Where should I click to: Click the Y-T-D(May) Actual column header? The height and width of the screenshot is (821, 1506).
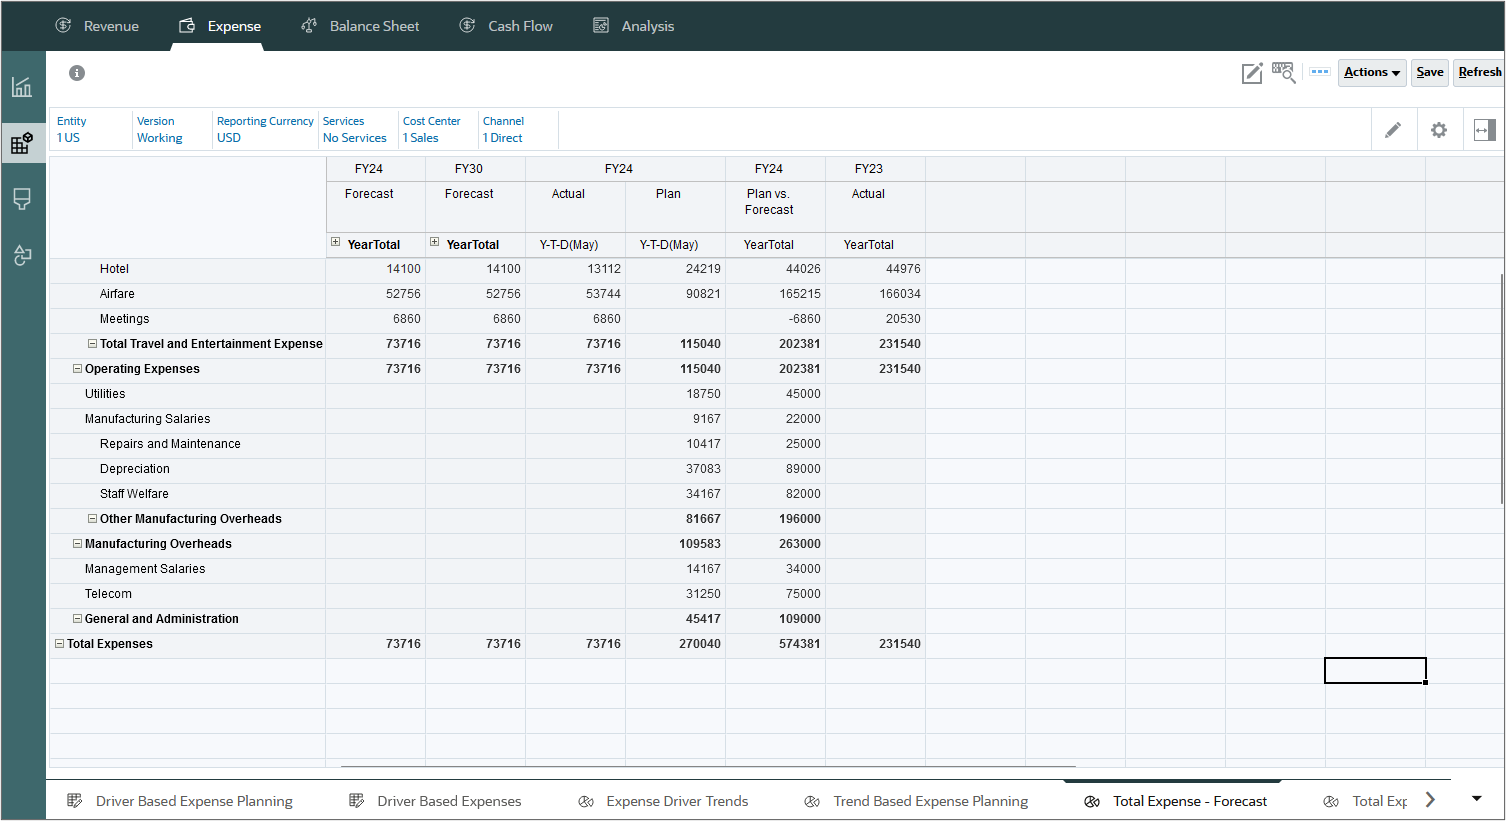pos(576,245)
